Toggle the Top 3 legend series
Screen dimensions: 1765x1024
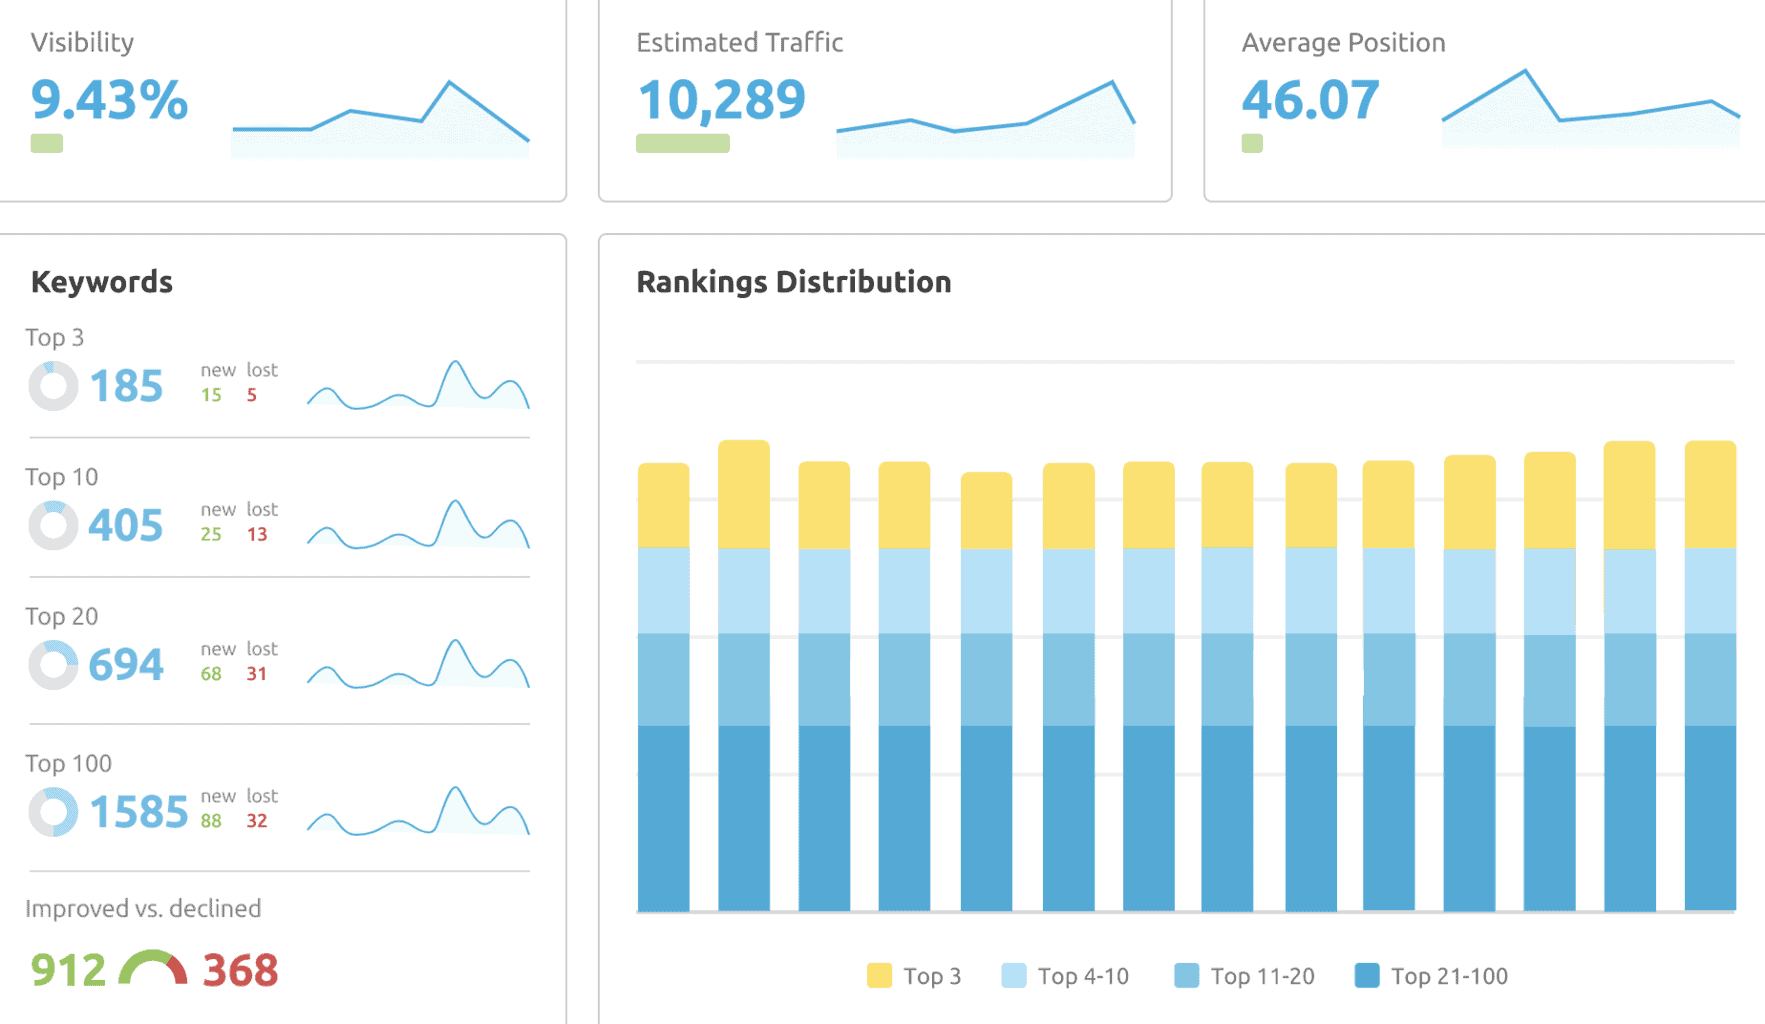[x=914, y=976]
